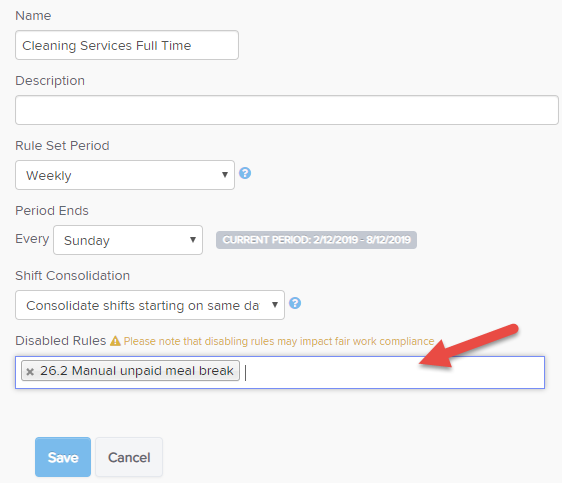
Task: Click inside the Disabled Rules tag box
Action: pyautogui.click(x=394, y=373)
